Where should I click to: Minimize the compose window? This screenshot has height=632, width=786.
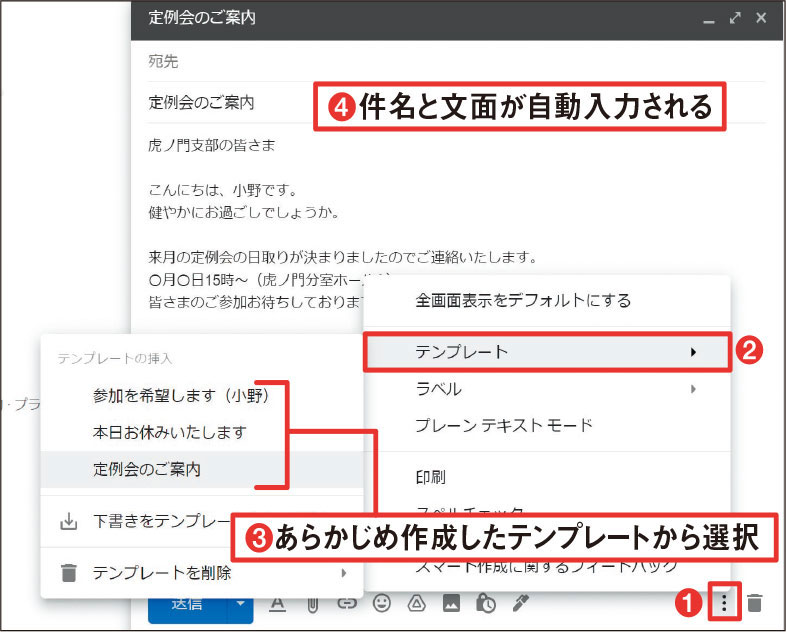pyautogui.click(x=708, y=21)
